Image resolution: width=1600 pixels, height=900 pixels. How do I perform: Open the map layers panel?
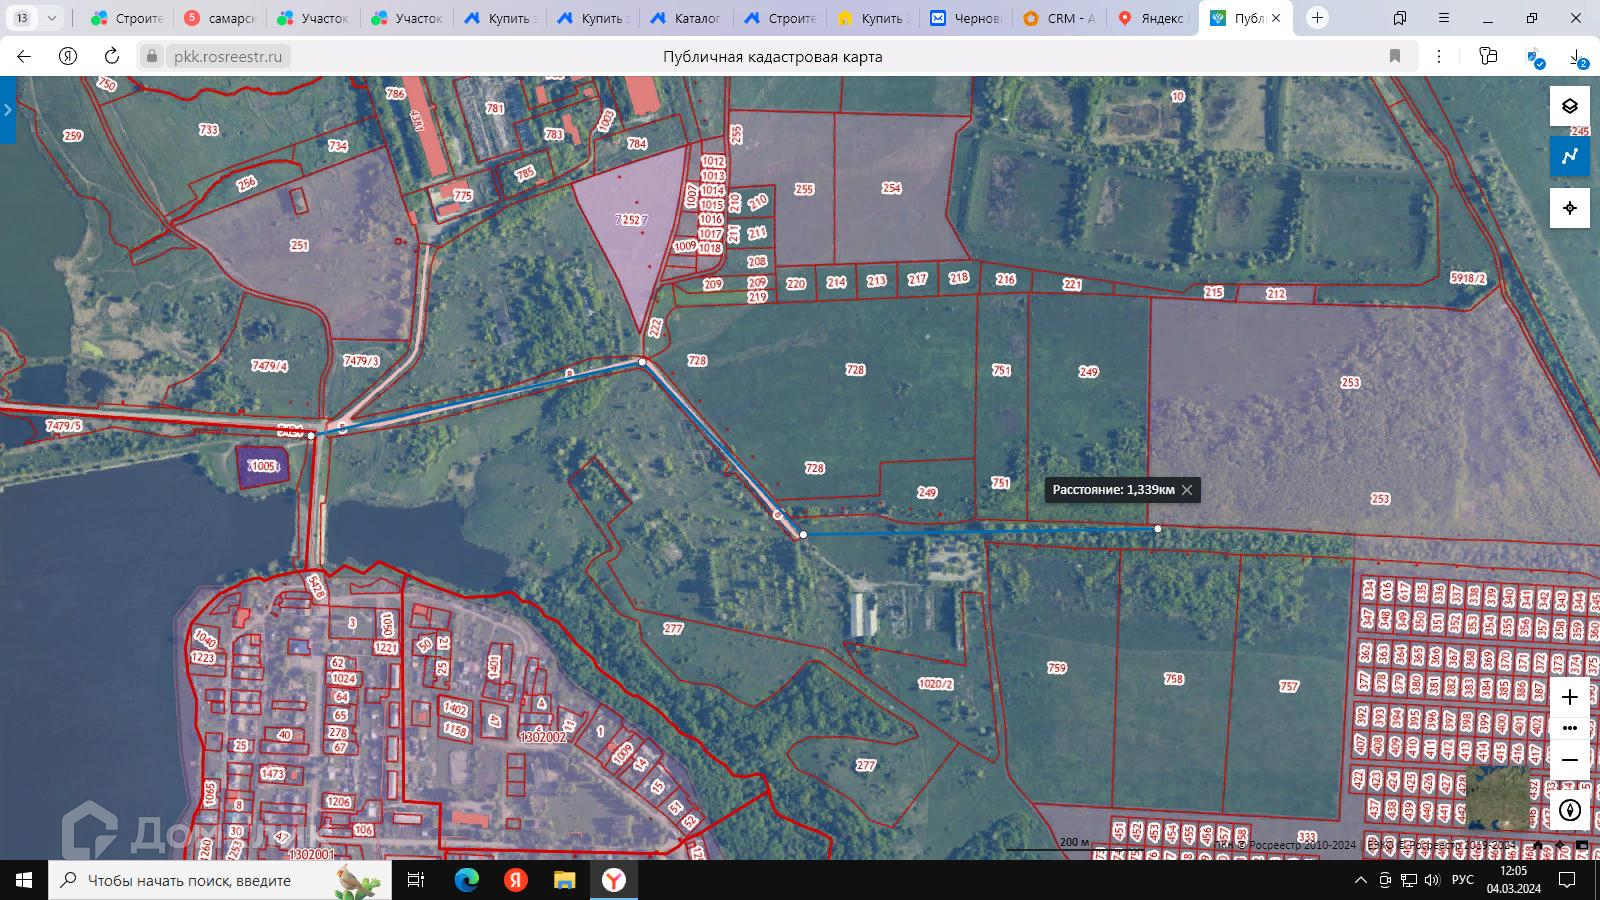[1569, 106]
